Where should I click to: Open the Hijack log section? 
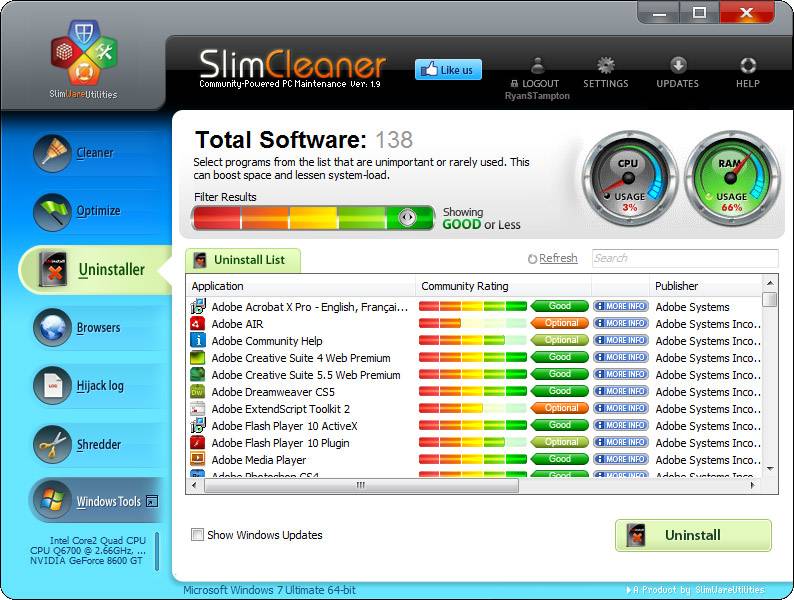(100, 386)
